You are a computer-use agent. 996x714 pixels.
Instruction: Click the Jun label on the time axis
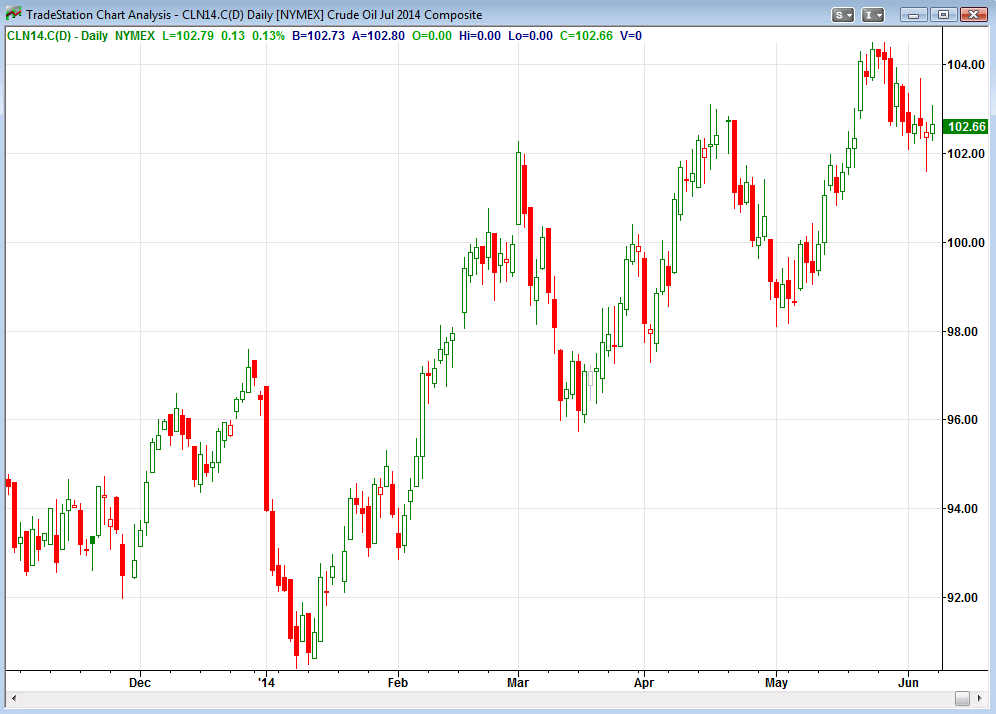click(908, 682)
